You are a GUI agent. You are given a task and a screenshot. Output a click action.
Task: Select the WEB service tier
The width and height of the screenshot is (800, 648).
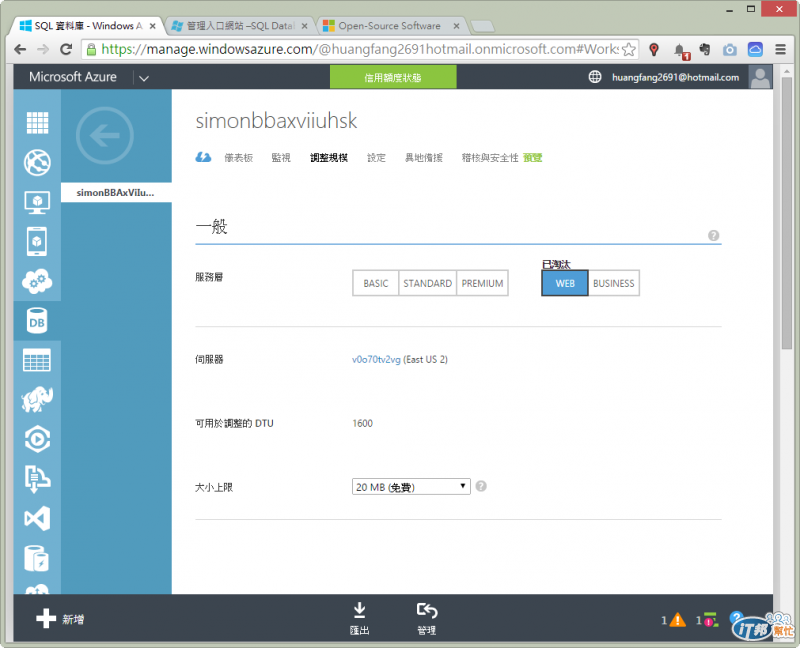565,283
